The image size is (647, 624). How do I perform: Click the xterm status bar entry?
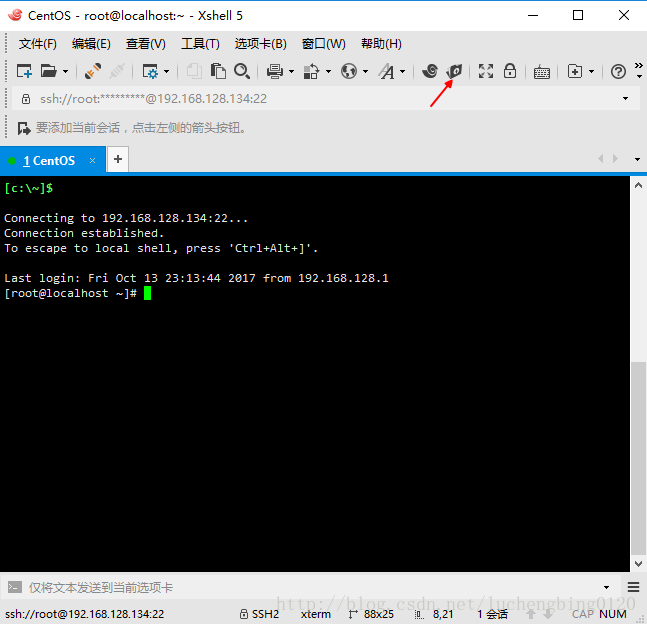316,614
